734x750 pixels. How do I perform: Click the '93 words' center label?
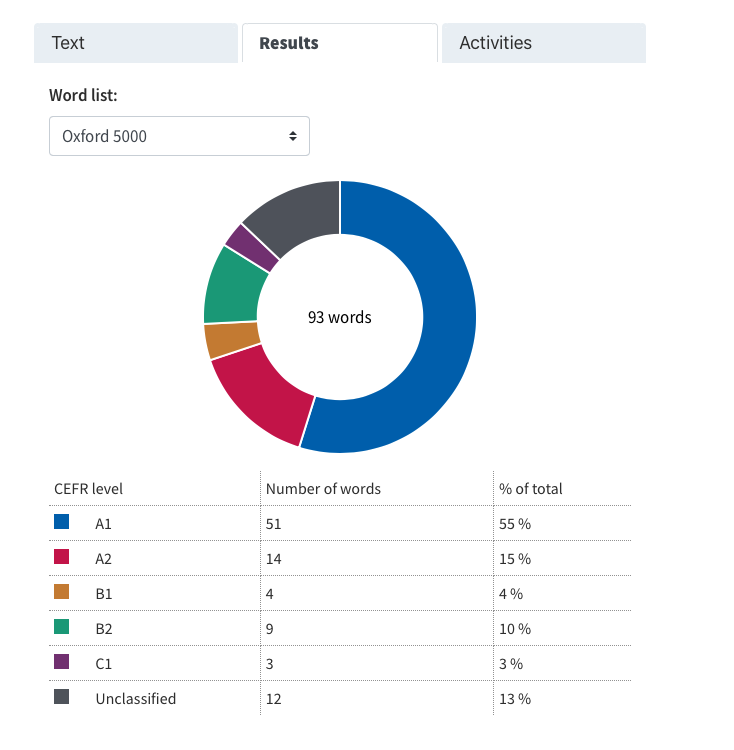click(x=340, y=317)
